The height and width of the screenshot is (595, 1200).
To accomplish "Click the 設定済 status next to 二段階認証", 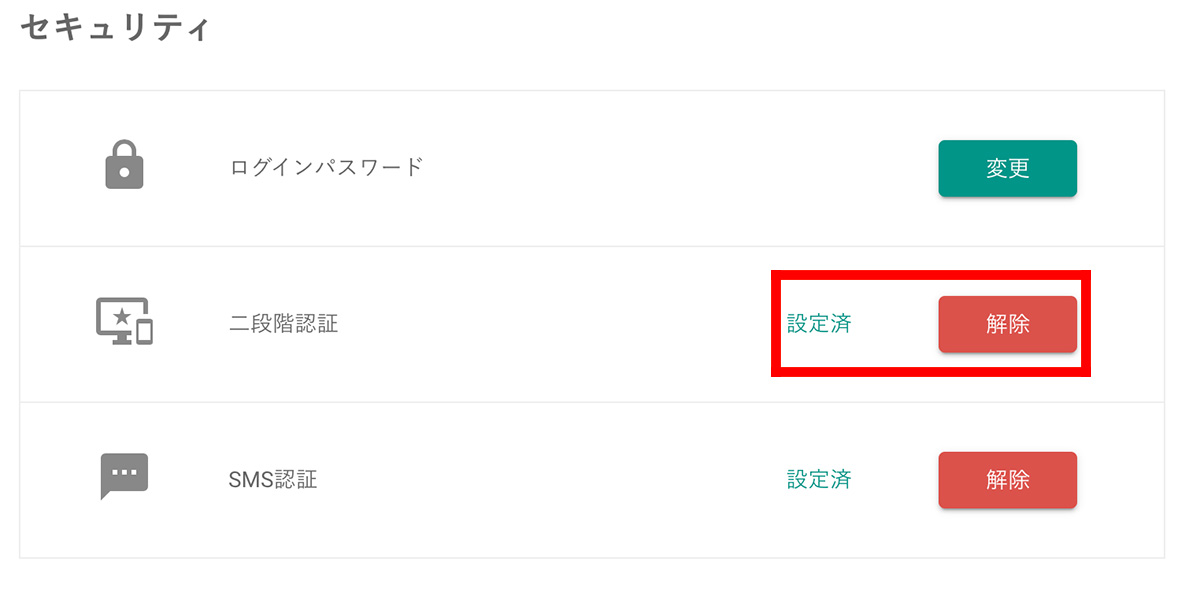I will [819, 324].
